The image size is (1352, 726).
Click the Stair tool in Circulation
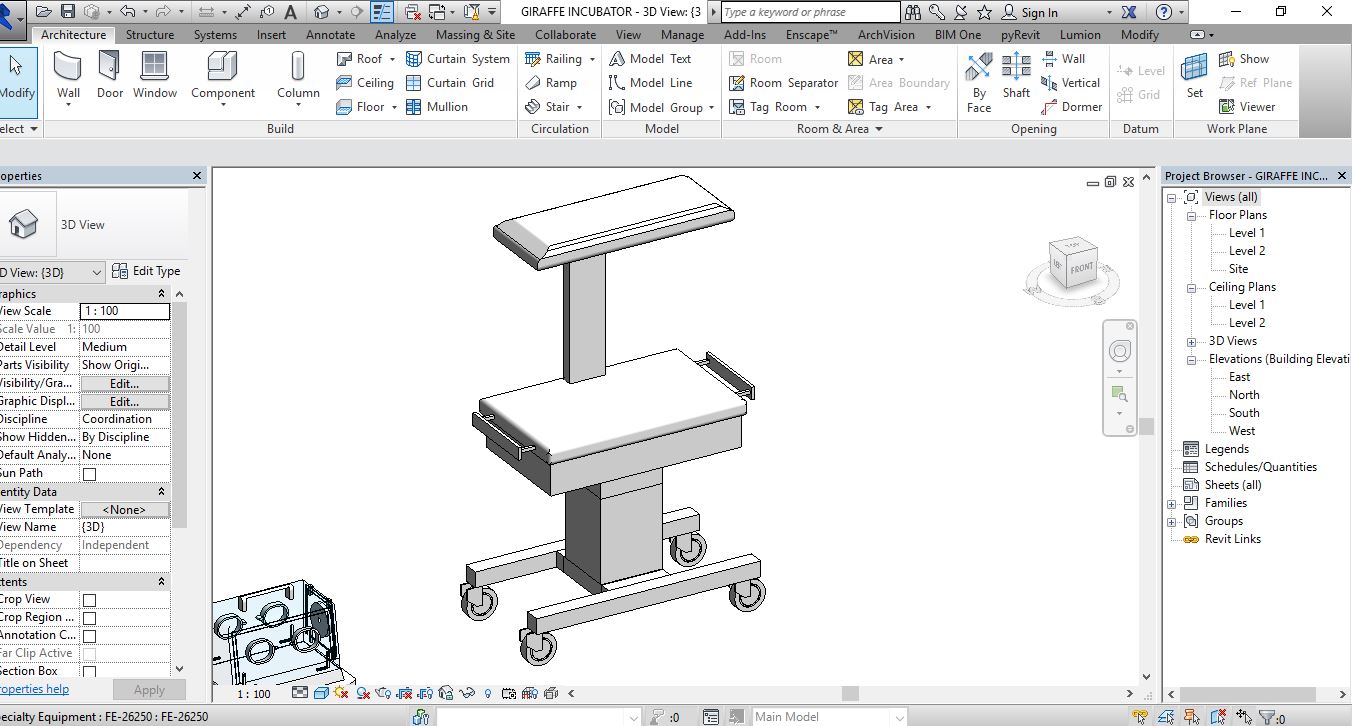[548, 107]
